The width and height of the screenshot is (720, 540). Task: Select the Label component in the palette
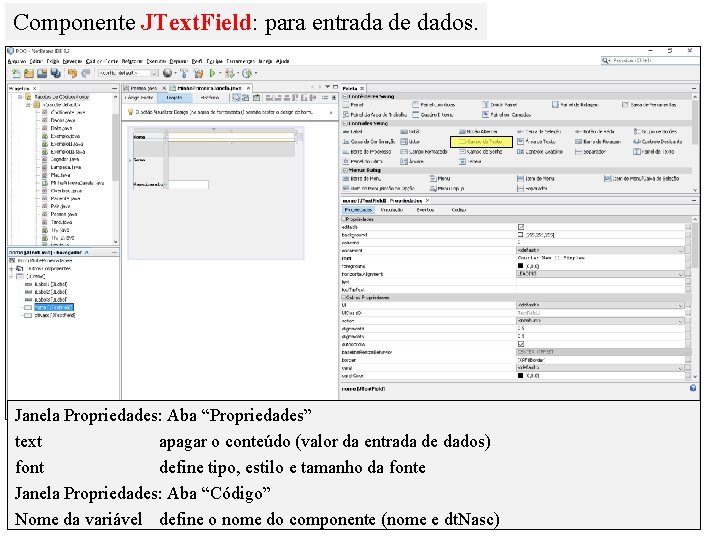point(353,132)
